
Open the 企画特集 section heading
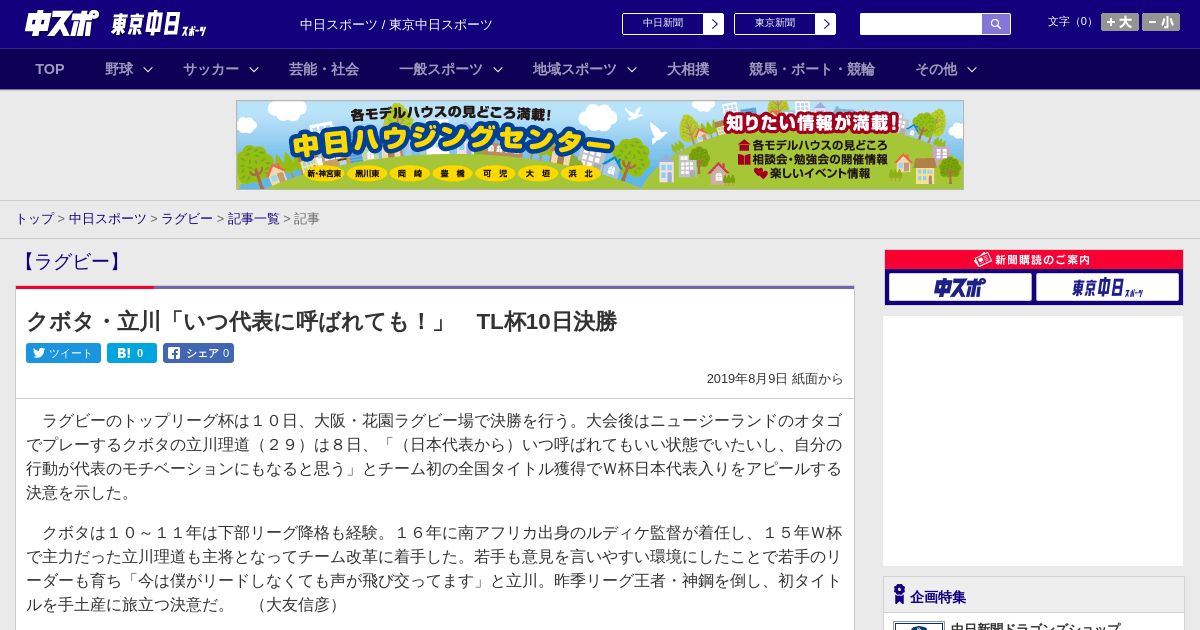point(938,597)
